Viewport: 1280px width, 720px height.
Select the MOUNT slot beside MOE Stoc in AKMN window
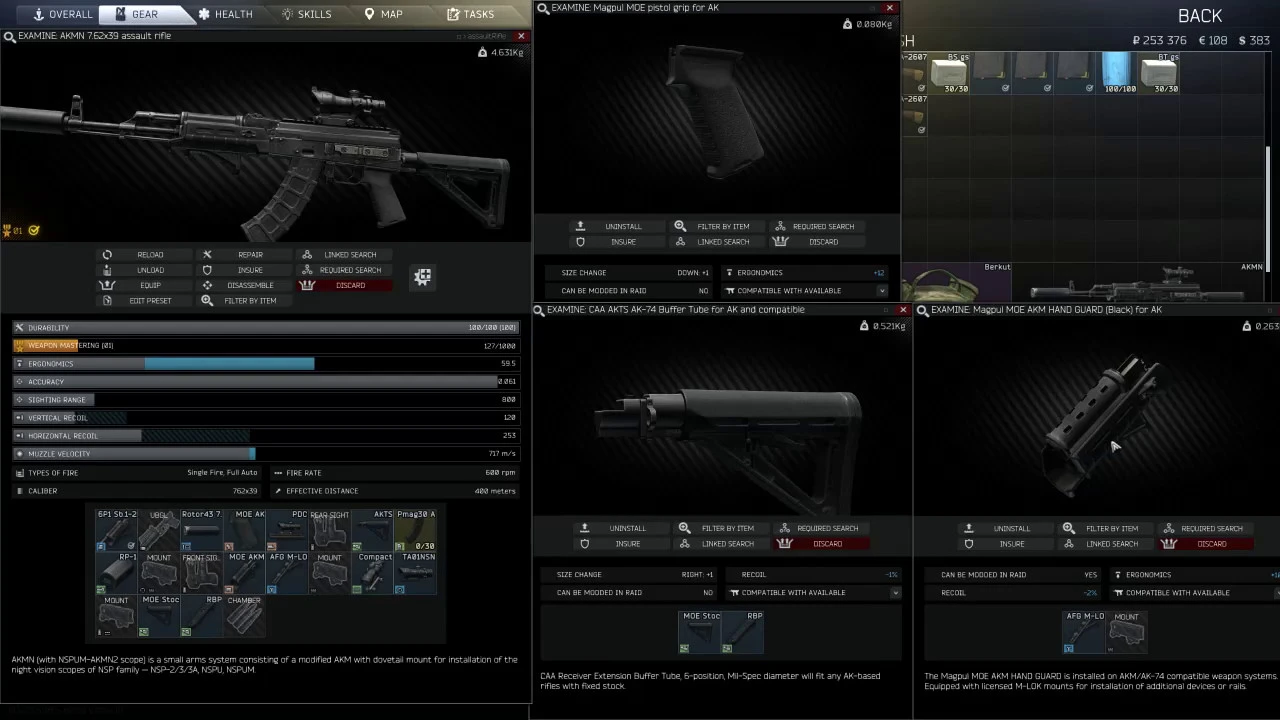[116, 616]
